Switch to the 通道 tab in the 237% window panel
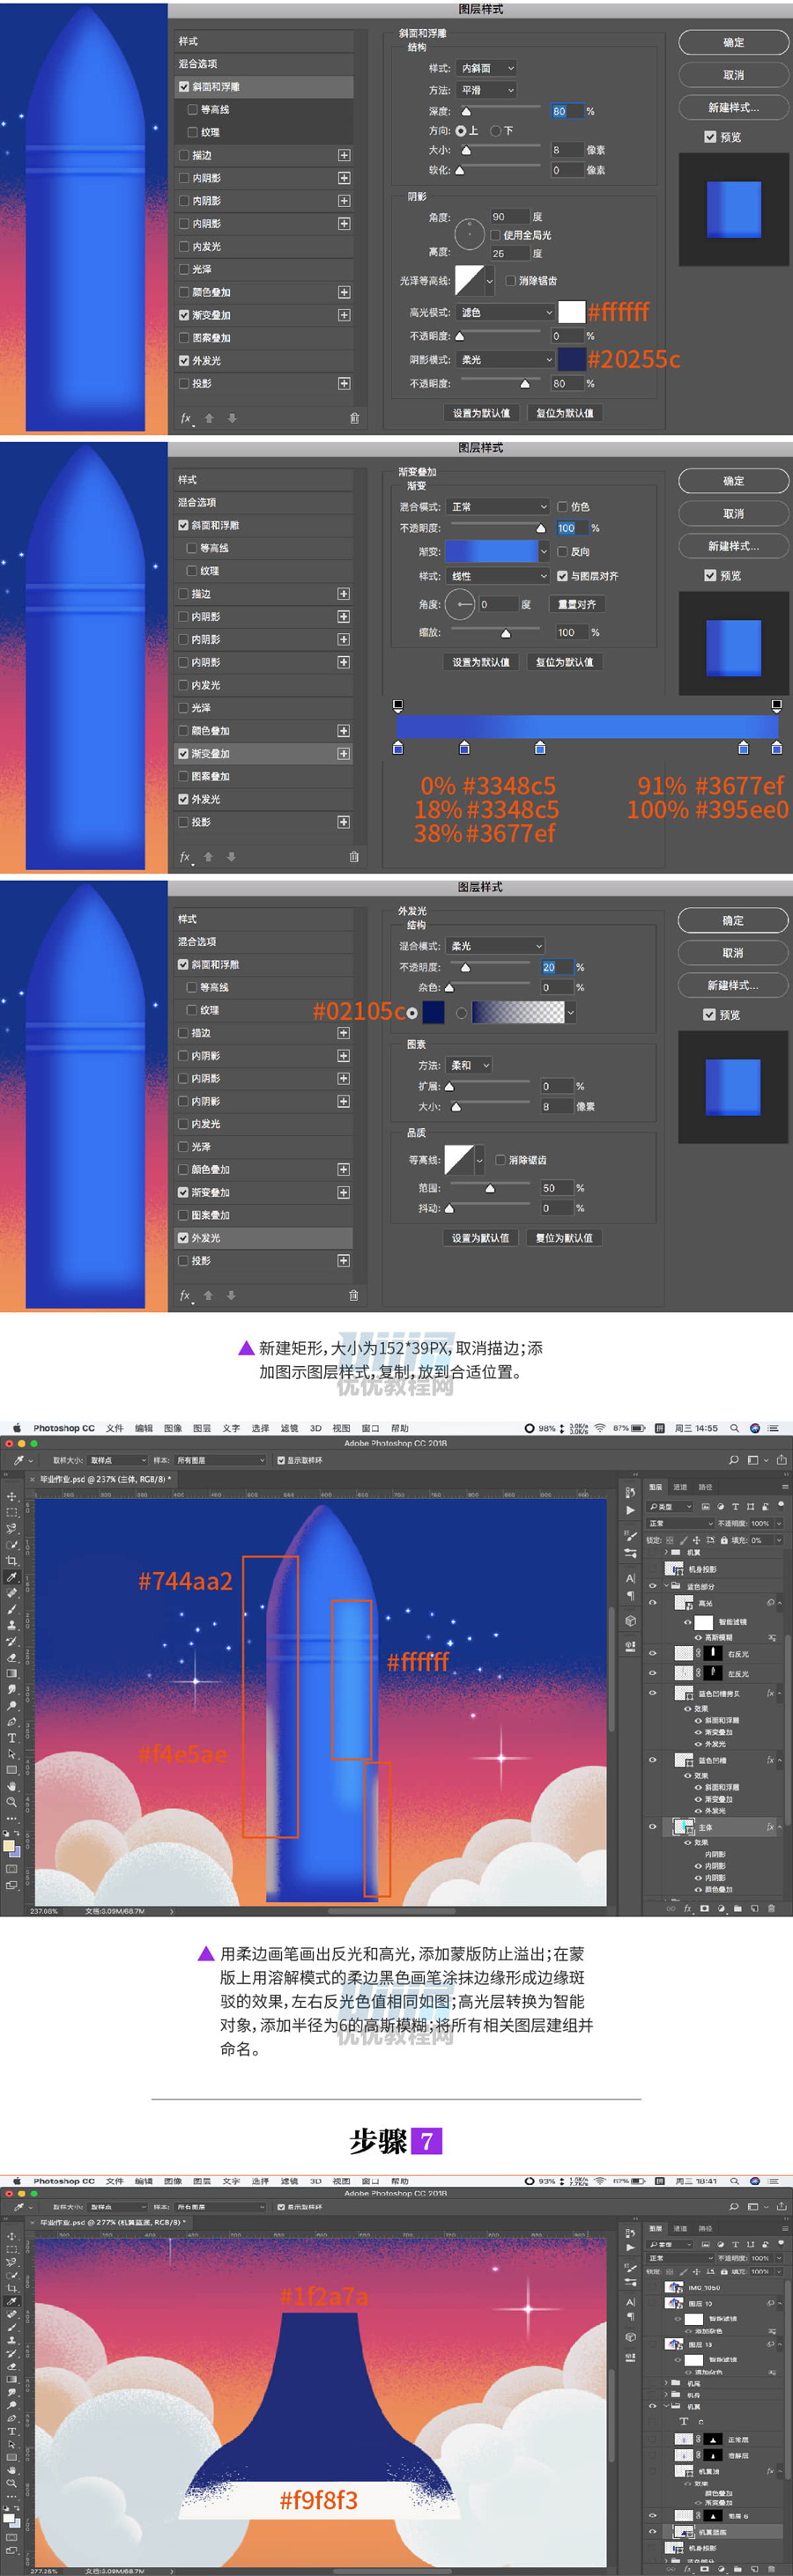The width and height of the screenshot is (793, 2576). point(681,1487)
